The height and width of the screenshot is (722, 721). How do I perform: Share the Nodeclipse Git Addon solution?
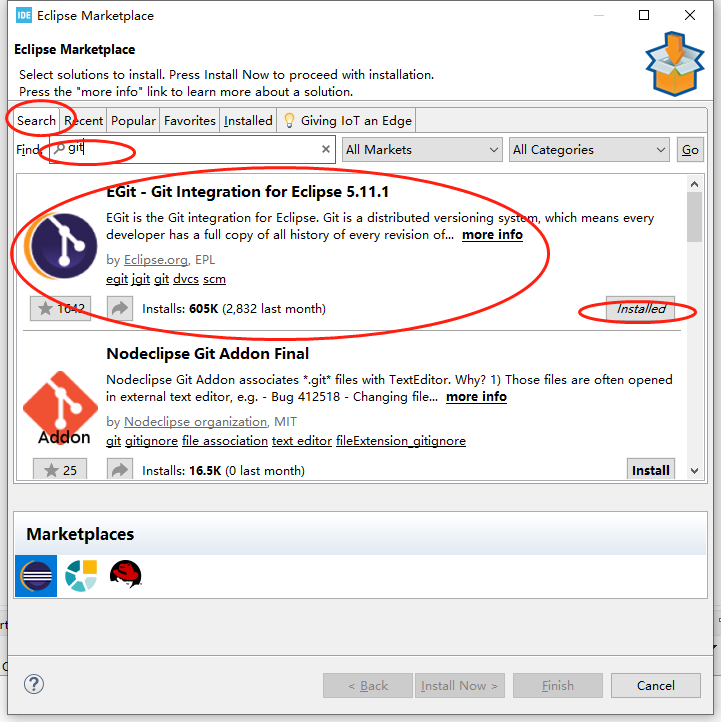[120, 470]
